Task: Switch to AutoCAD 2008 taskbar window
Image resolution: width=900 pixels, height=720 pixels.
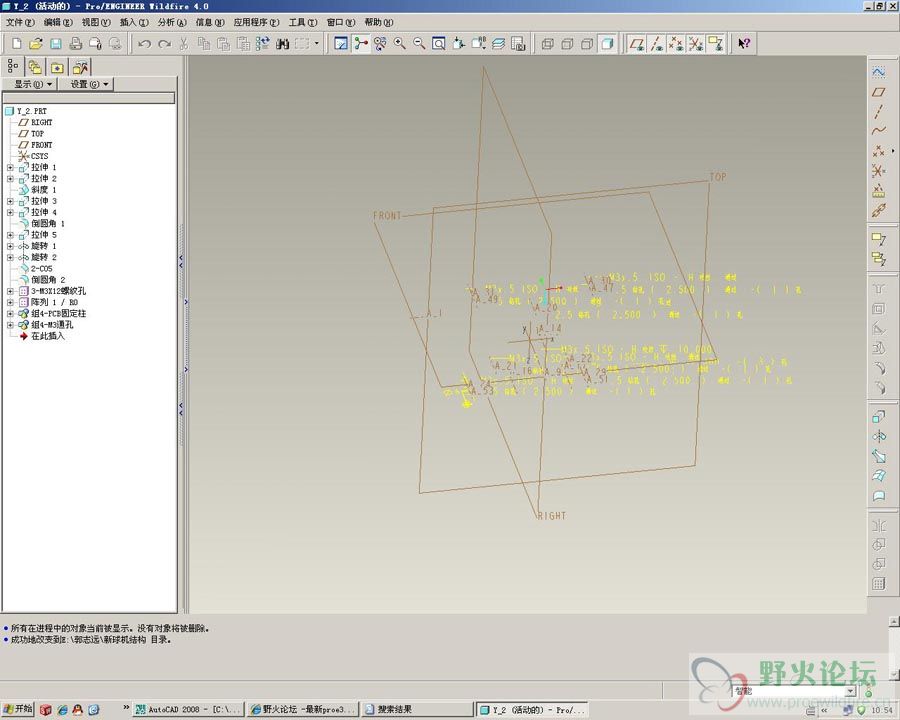Action: point(188,710)
